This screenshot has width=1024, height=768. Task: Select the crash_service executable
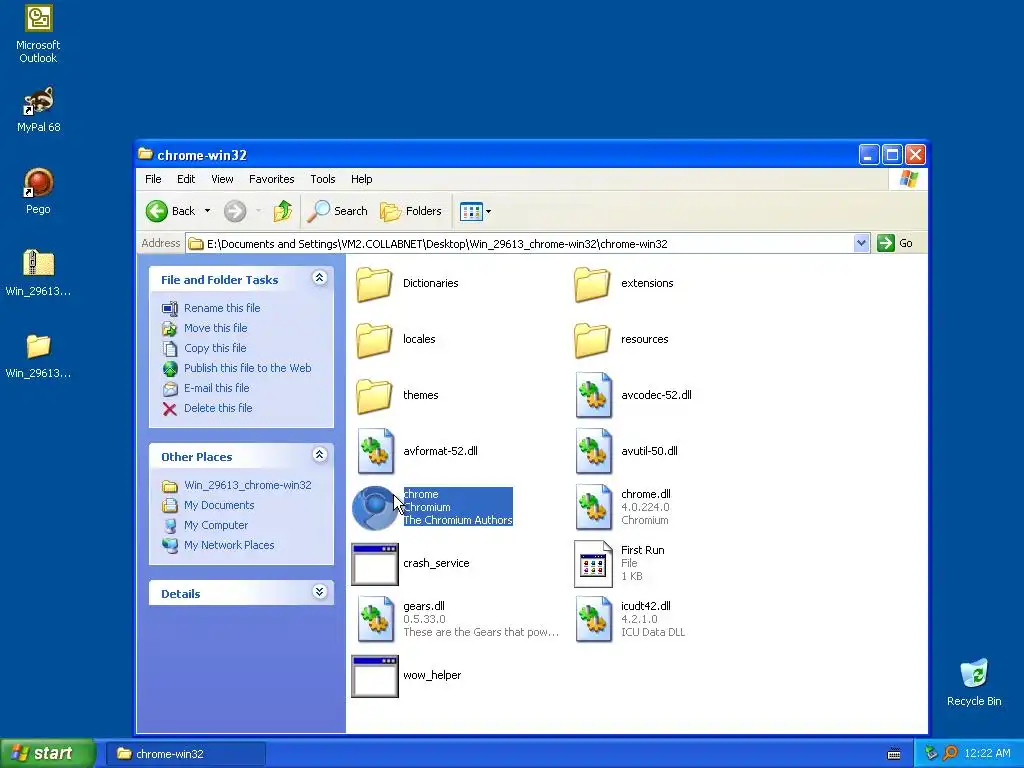pos(411,564)
